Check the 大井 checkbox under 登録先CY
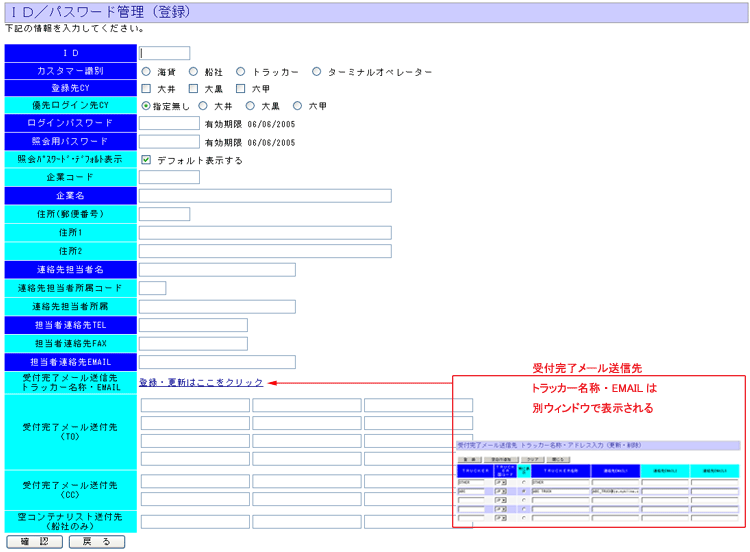 [x=146, y=89]
